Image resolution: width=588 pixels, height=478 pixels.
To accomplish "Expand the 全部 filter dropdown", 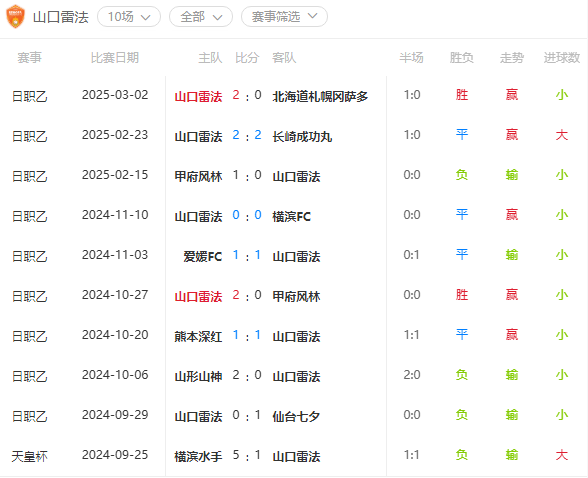I will coord(201,17).
